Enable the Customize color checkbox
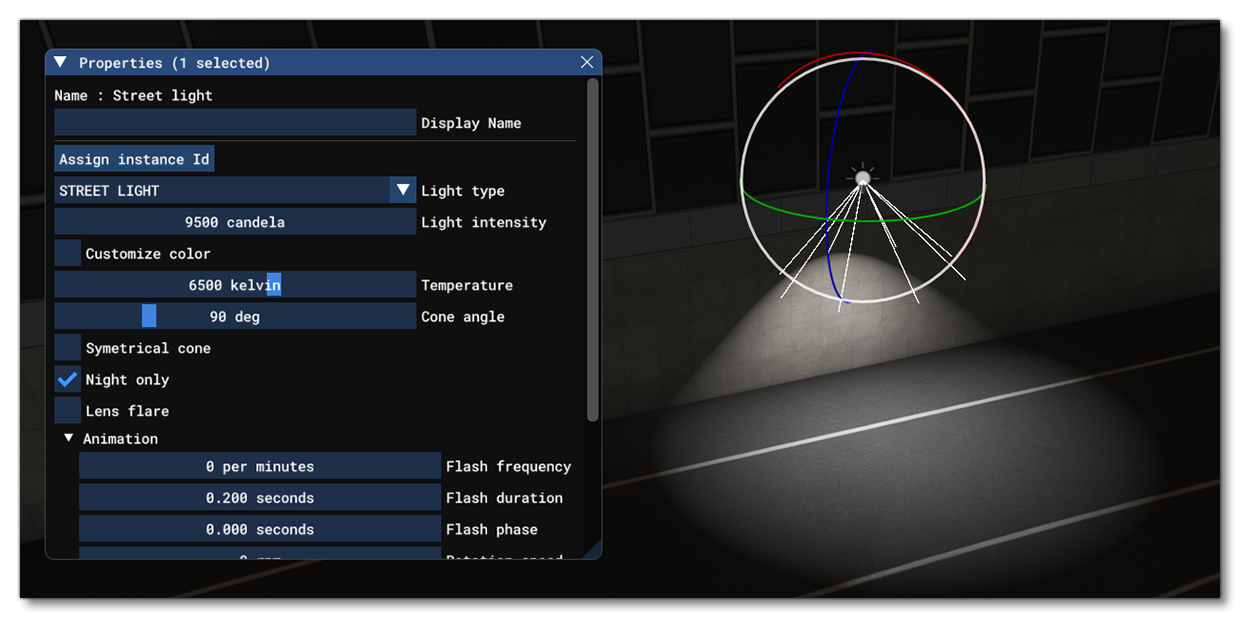1240x618 pixels. tap(68, 254)
